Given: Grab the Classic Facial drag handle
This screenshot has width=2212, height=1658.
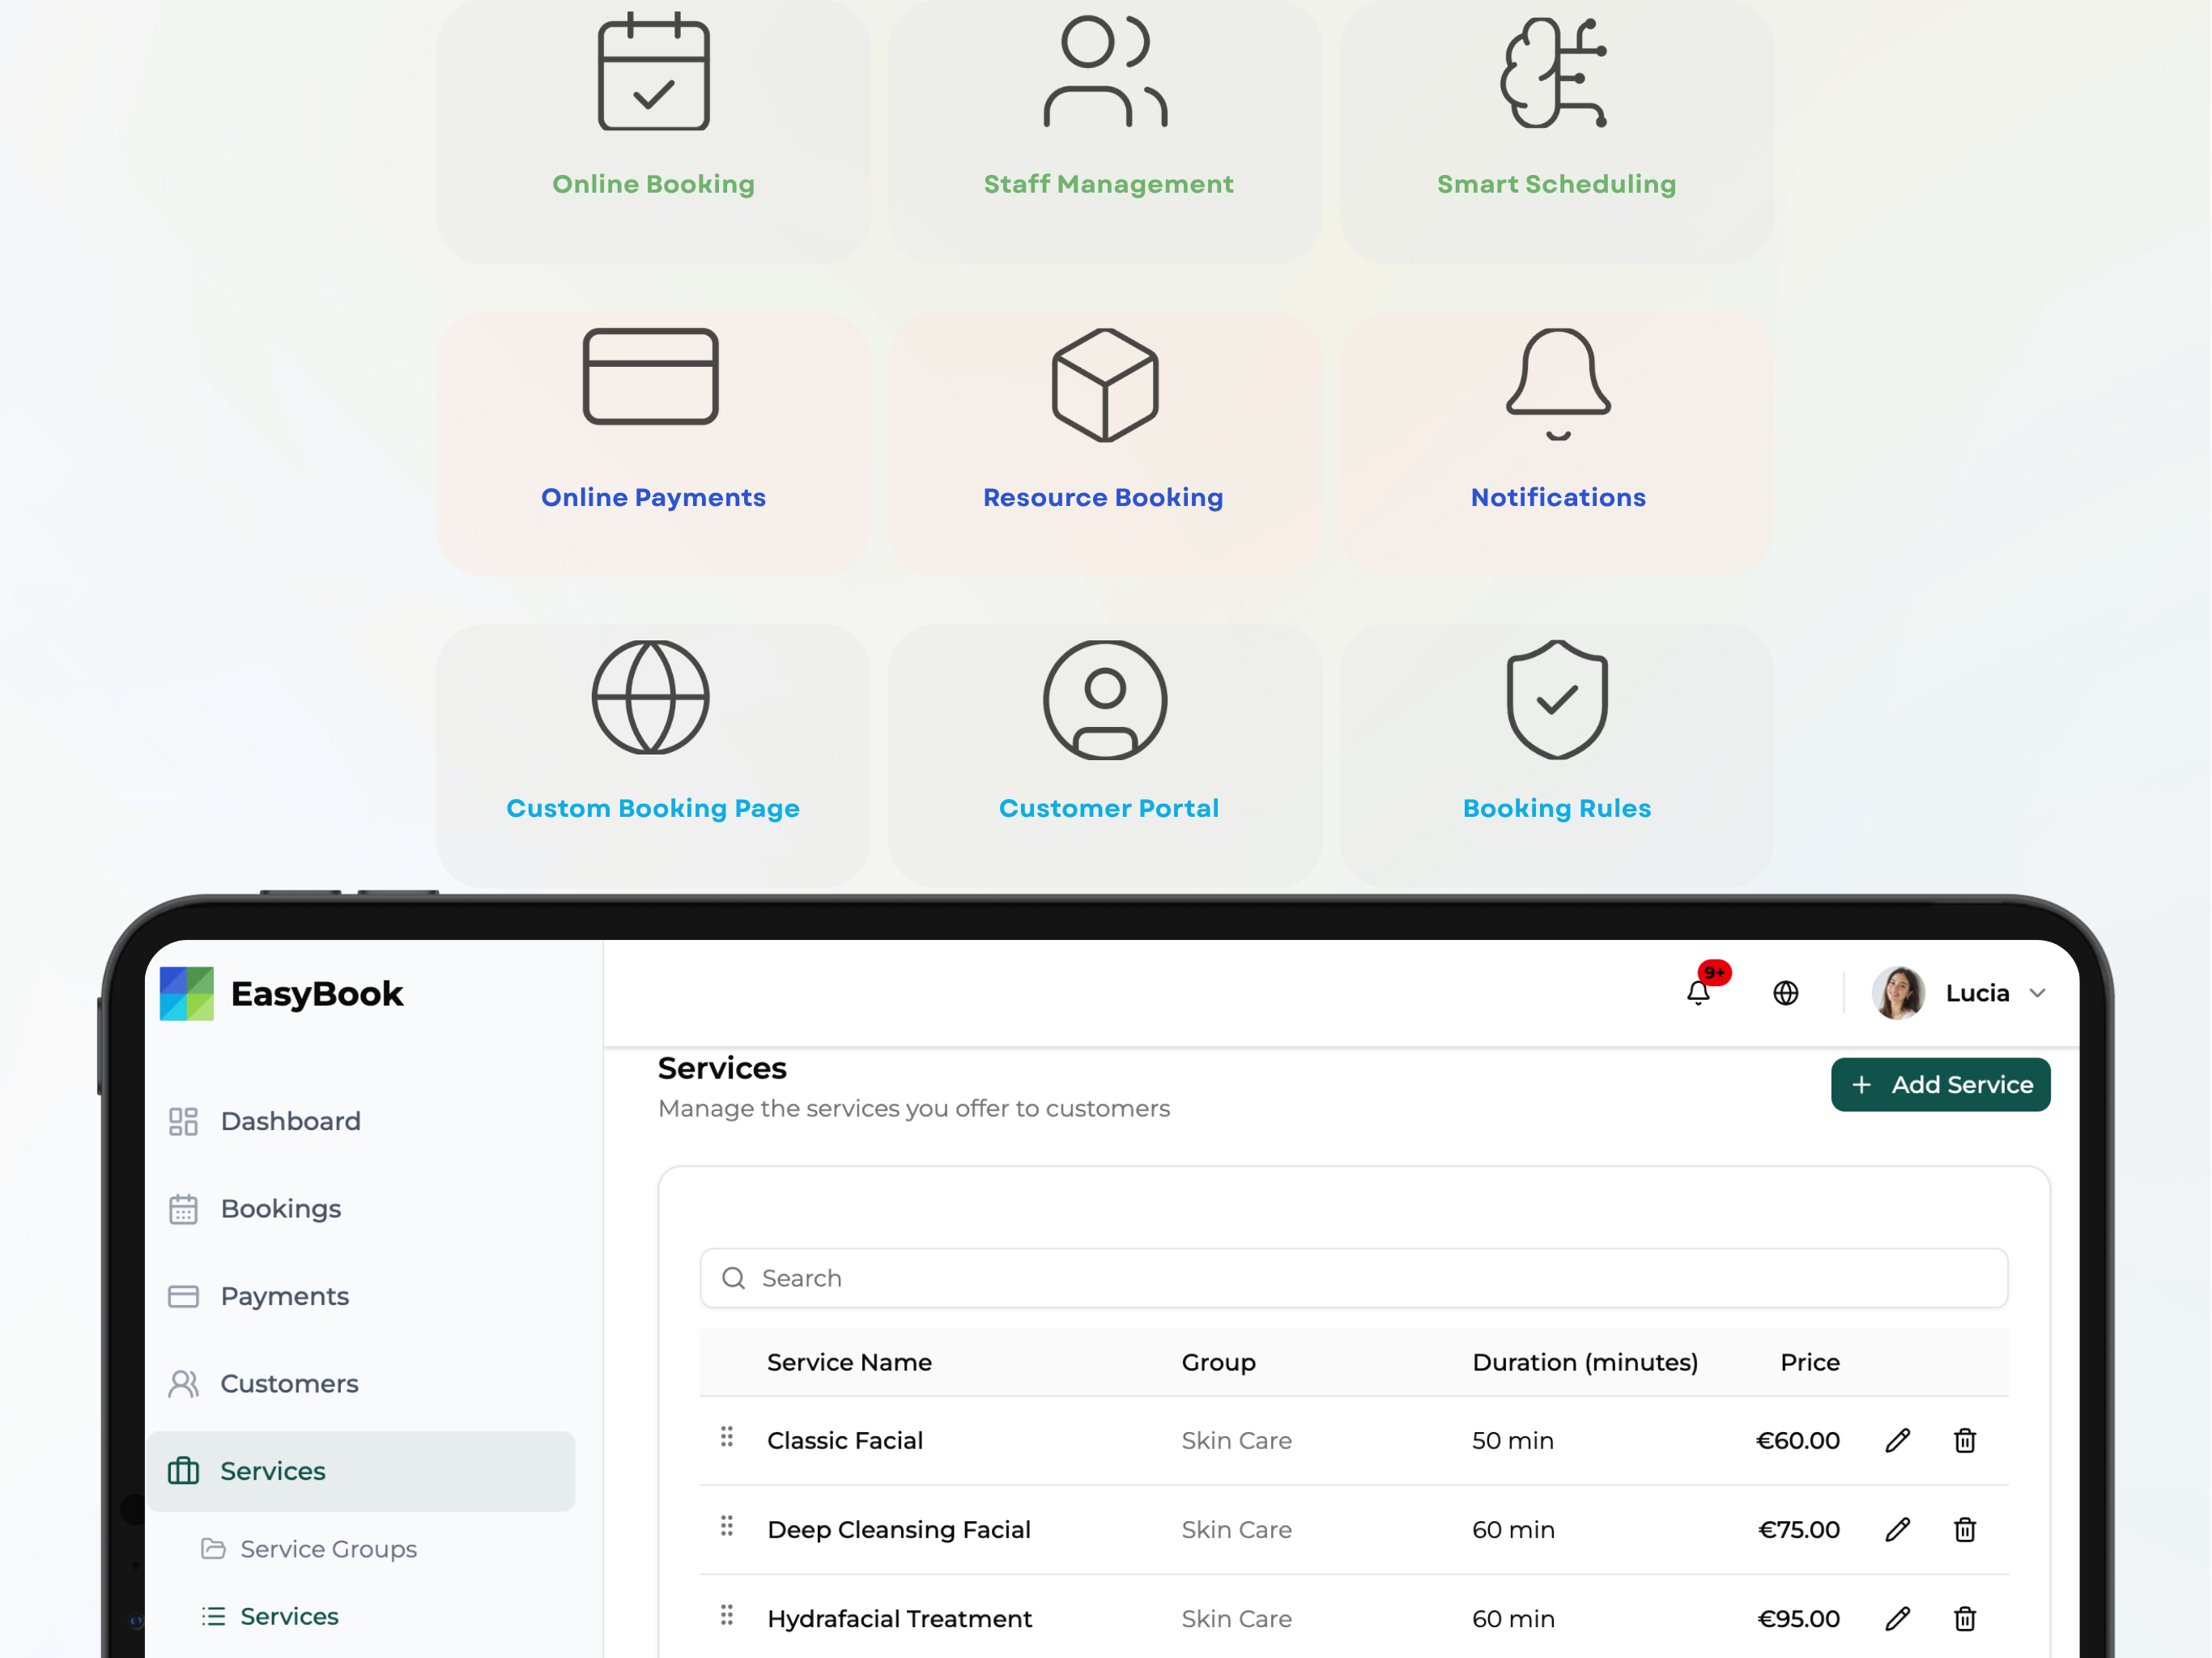Looking at the screenshot, I should [x=727, y=1437].
